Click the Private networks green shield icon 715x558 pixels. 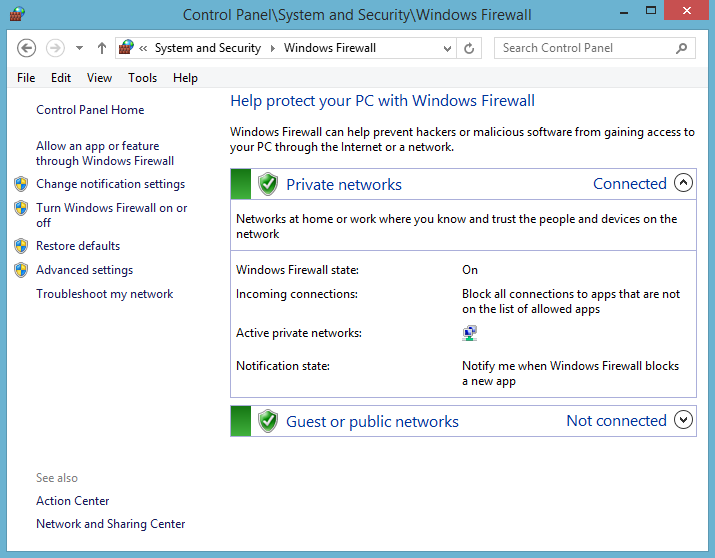267,184
